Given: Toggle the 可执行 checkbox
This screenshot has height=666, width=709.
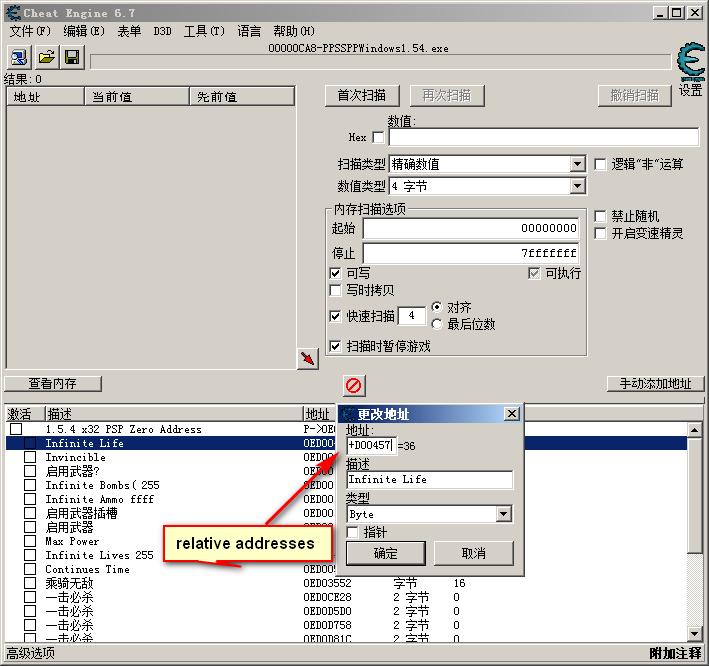Looking at the screenshot, I should (x=534, y=273).
